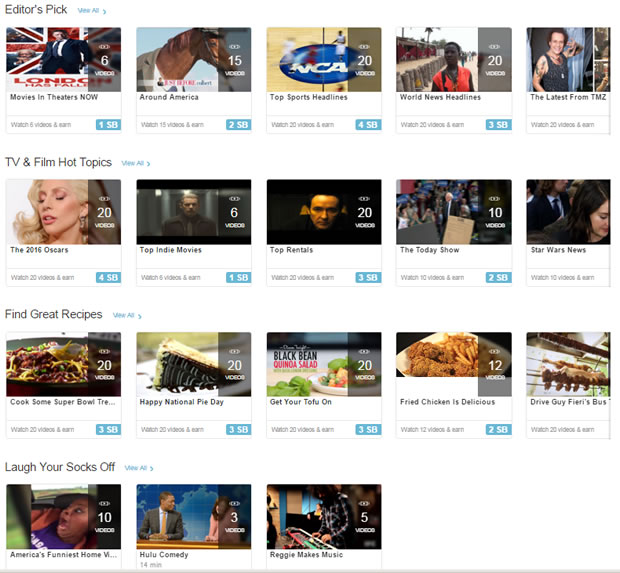Open America's Funniest Home Videos thumbnail

64,516
